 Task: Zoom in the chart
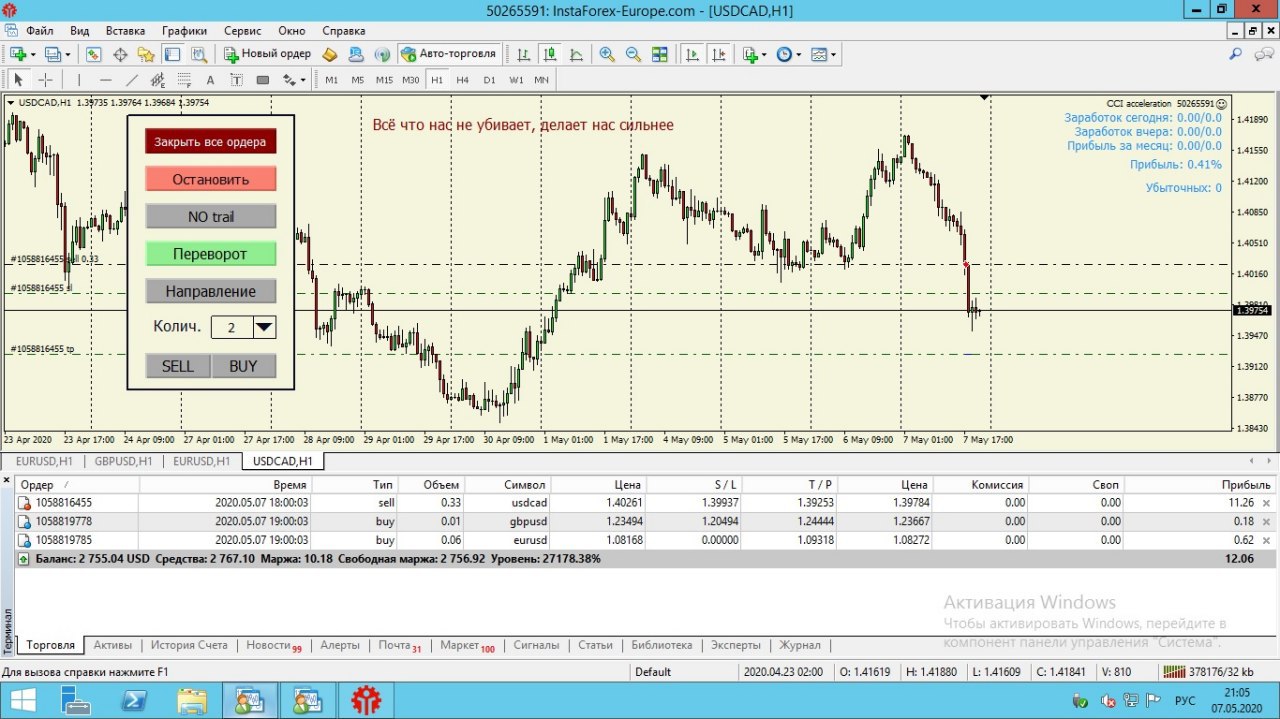point(607,54)
